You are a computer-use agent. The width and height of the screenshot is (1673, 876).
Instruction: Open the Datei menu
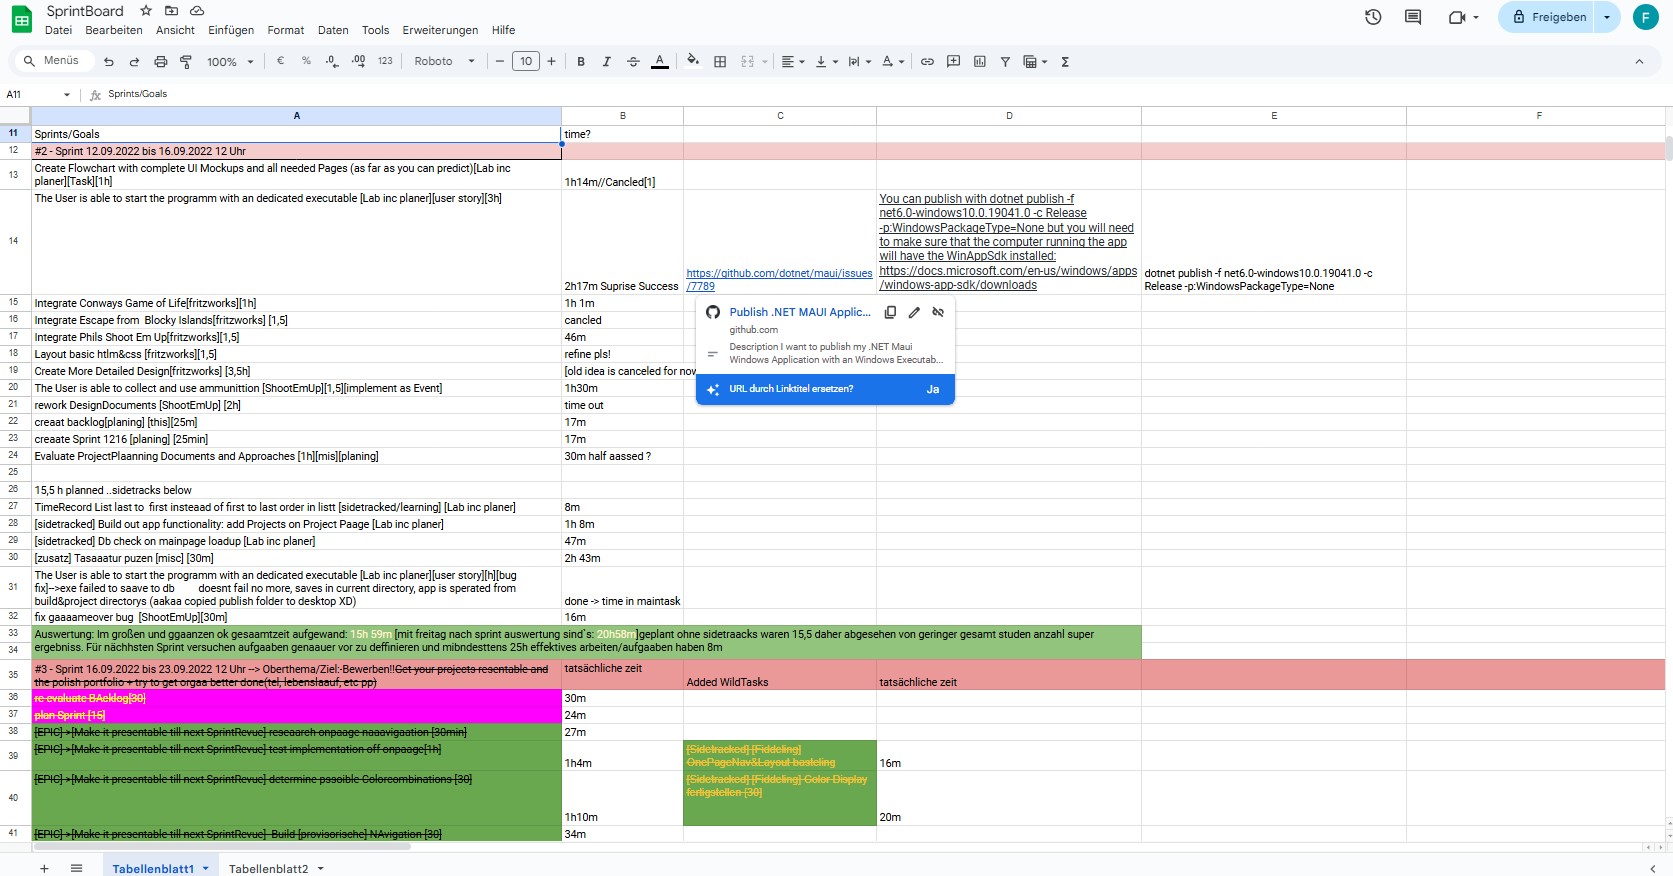pos(59,30)
